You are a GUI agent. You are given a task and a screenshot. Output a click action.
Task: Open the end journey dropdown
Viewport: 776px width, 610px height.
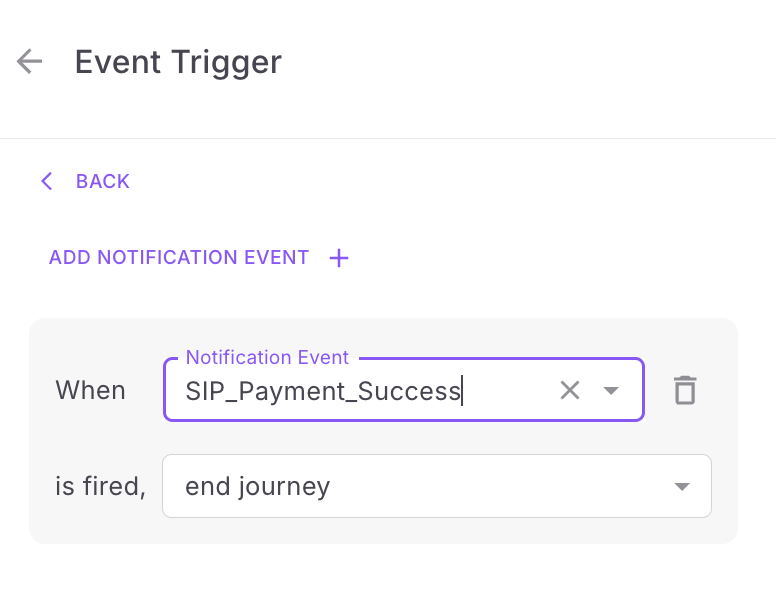tap(437, 486)
